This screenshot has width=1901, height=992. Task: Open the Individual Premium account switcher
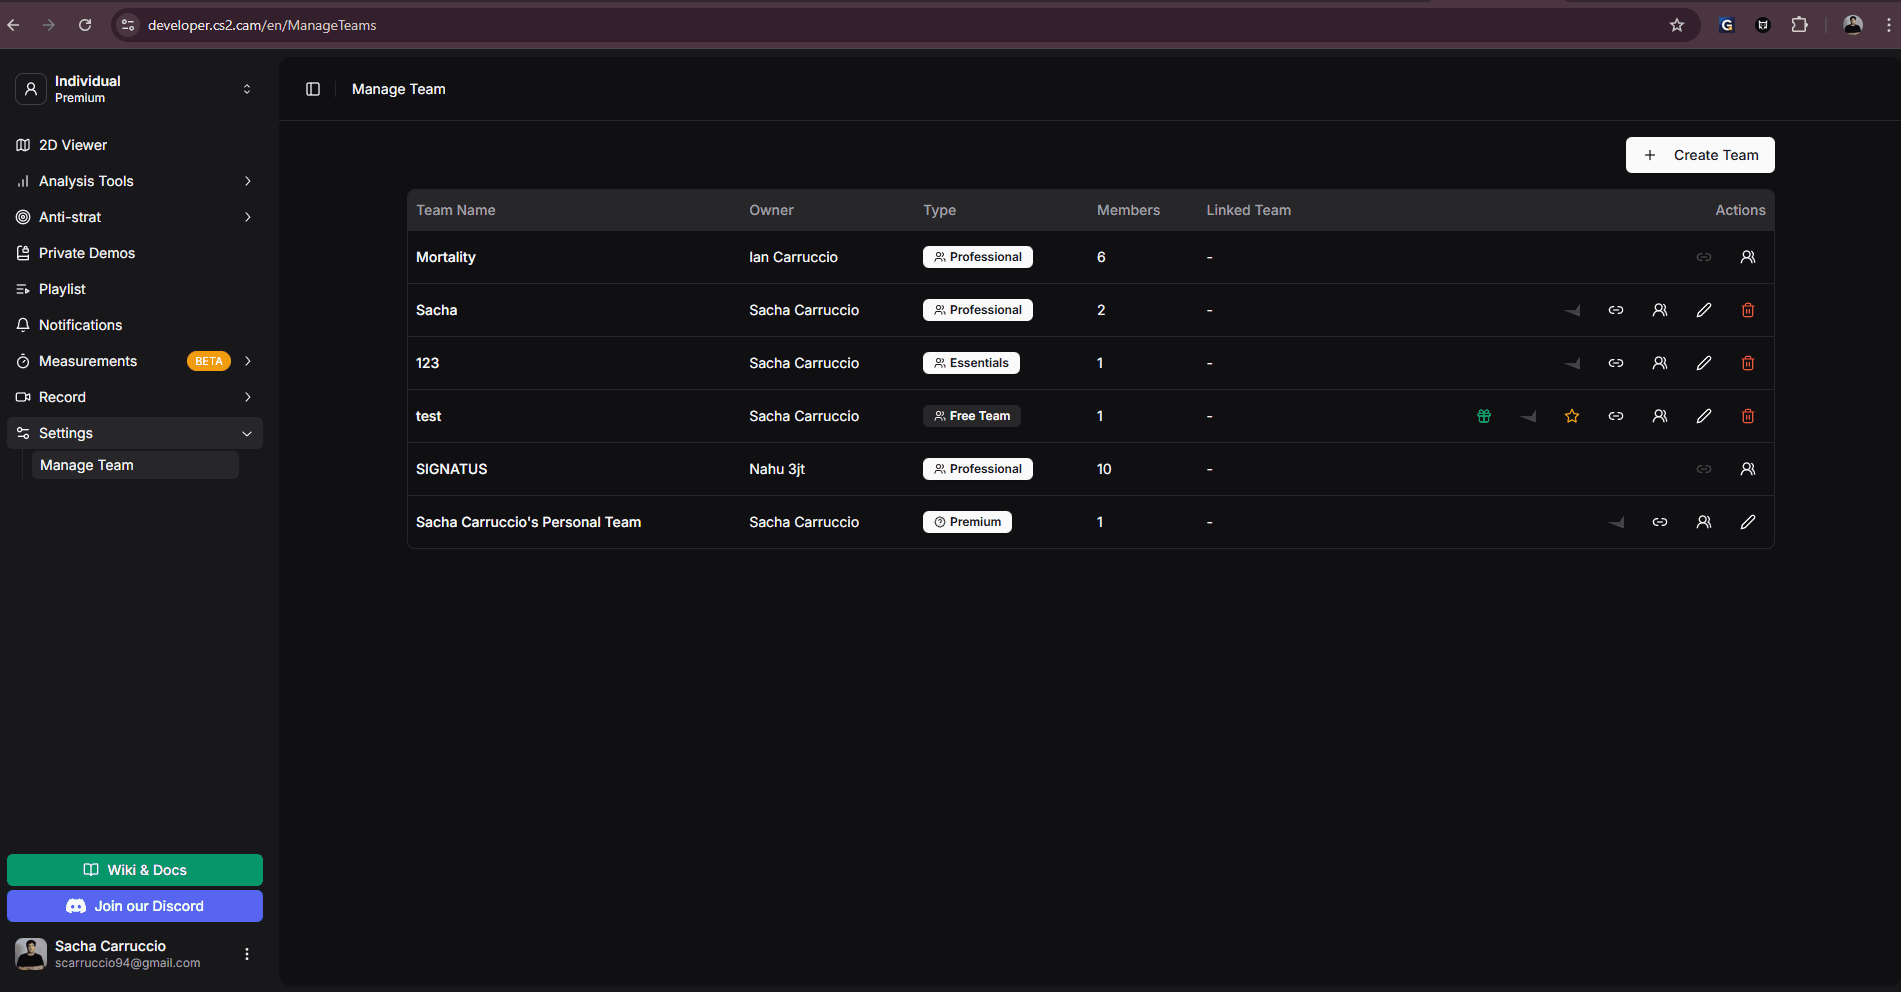coord(135,89)
